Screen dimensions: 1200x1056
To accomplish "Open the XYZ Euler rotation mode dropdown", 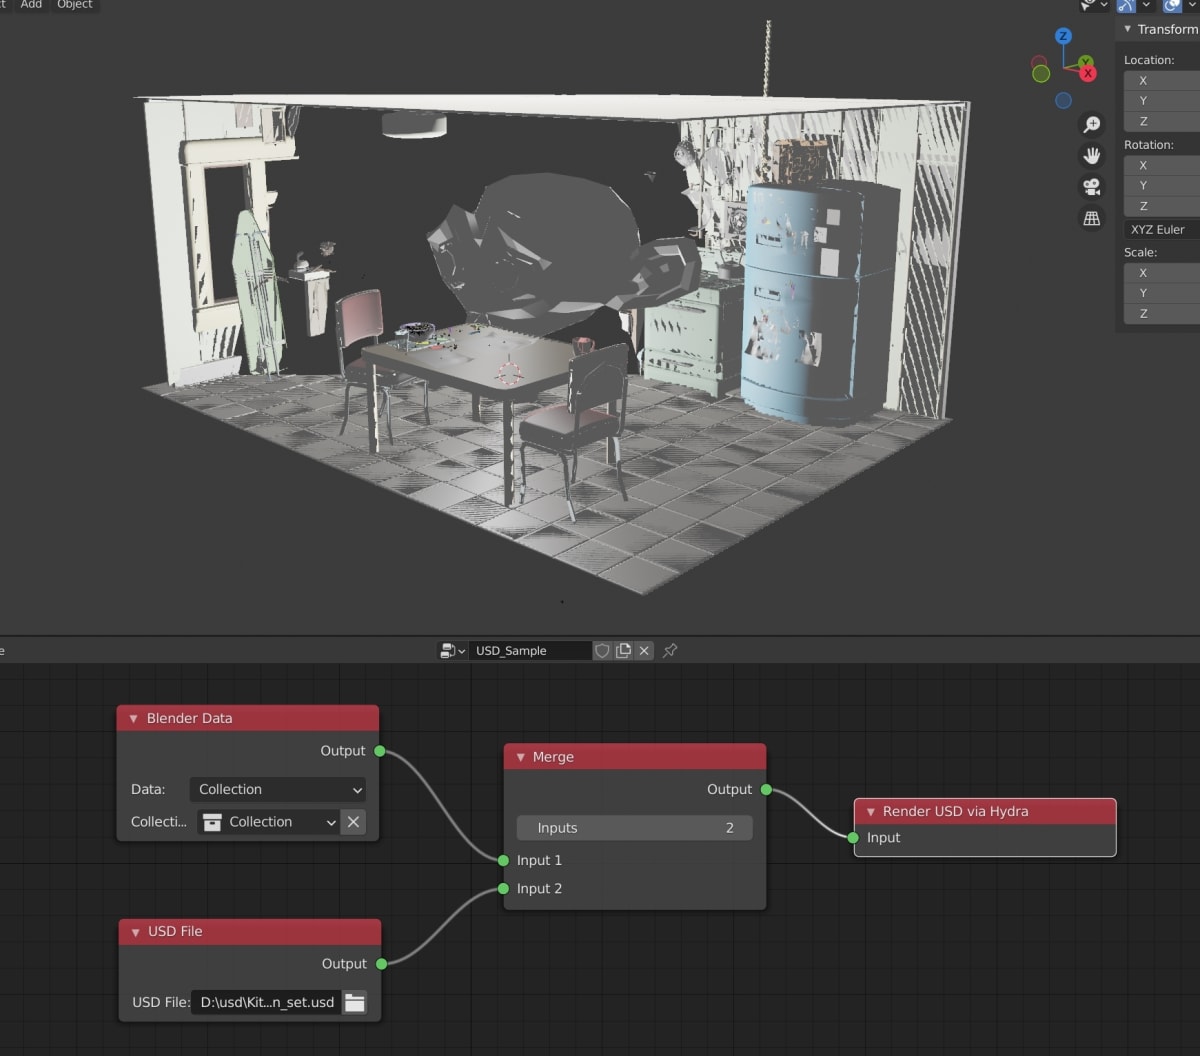I will 1162,229.
